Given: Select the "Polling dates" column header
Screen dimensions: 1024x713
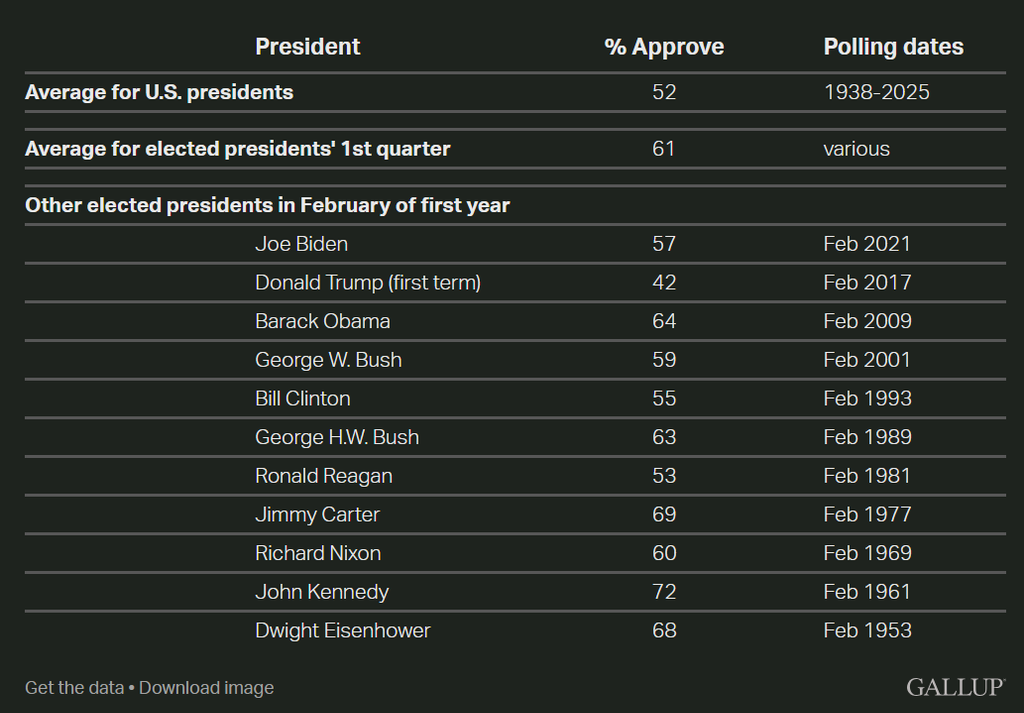Looking at the screenshot, I should pos(894,47).
